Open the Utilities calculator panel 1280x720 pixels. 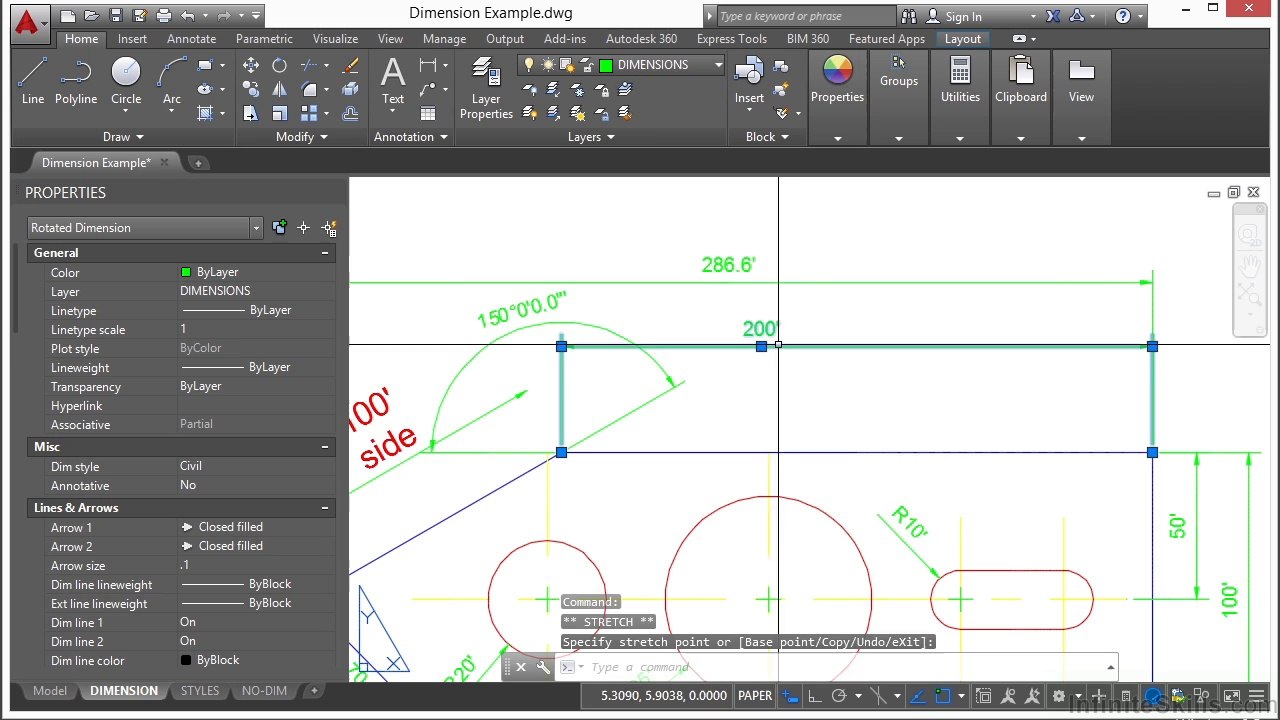point(960,80)
